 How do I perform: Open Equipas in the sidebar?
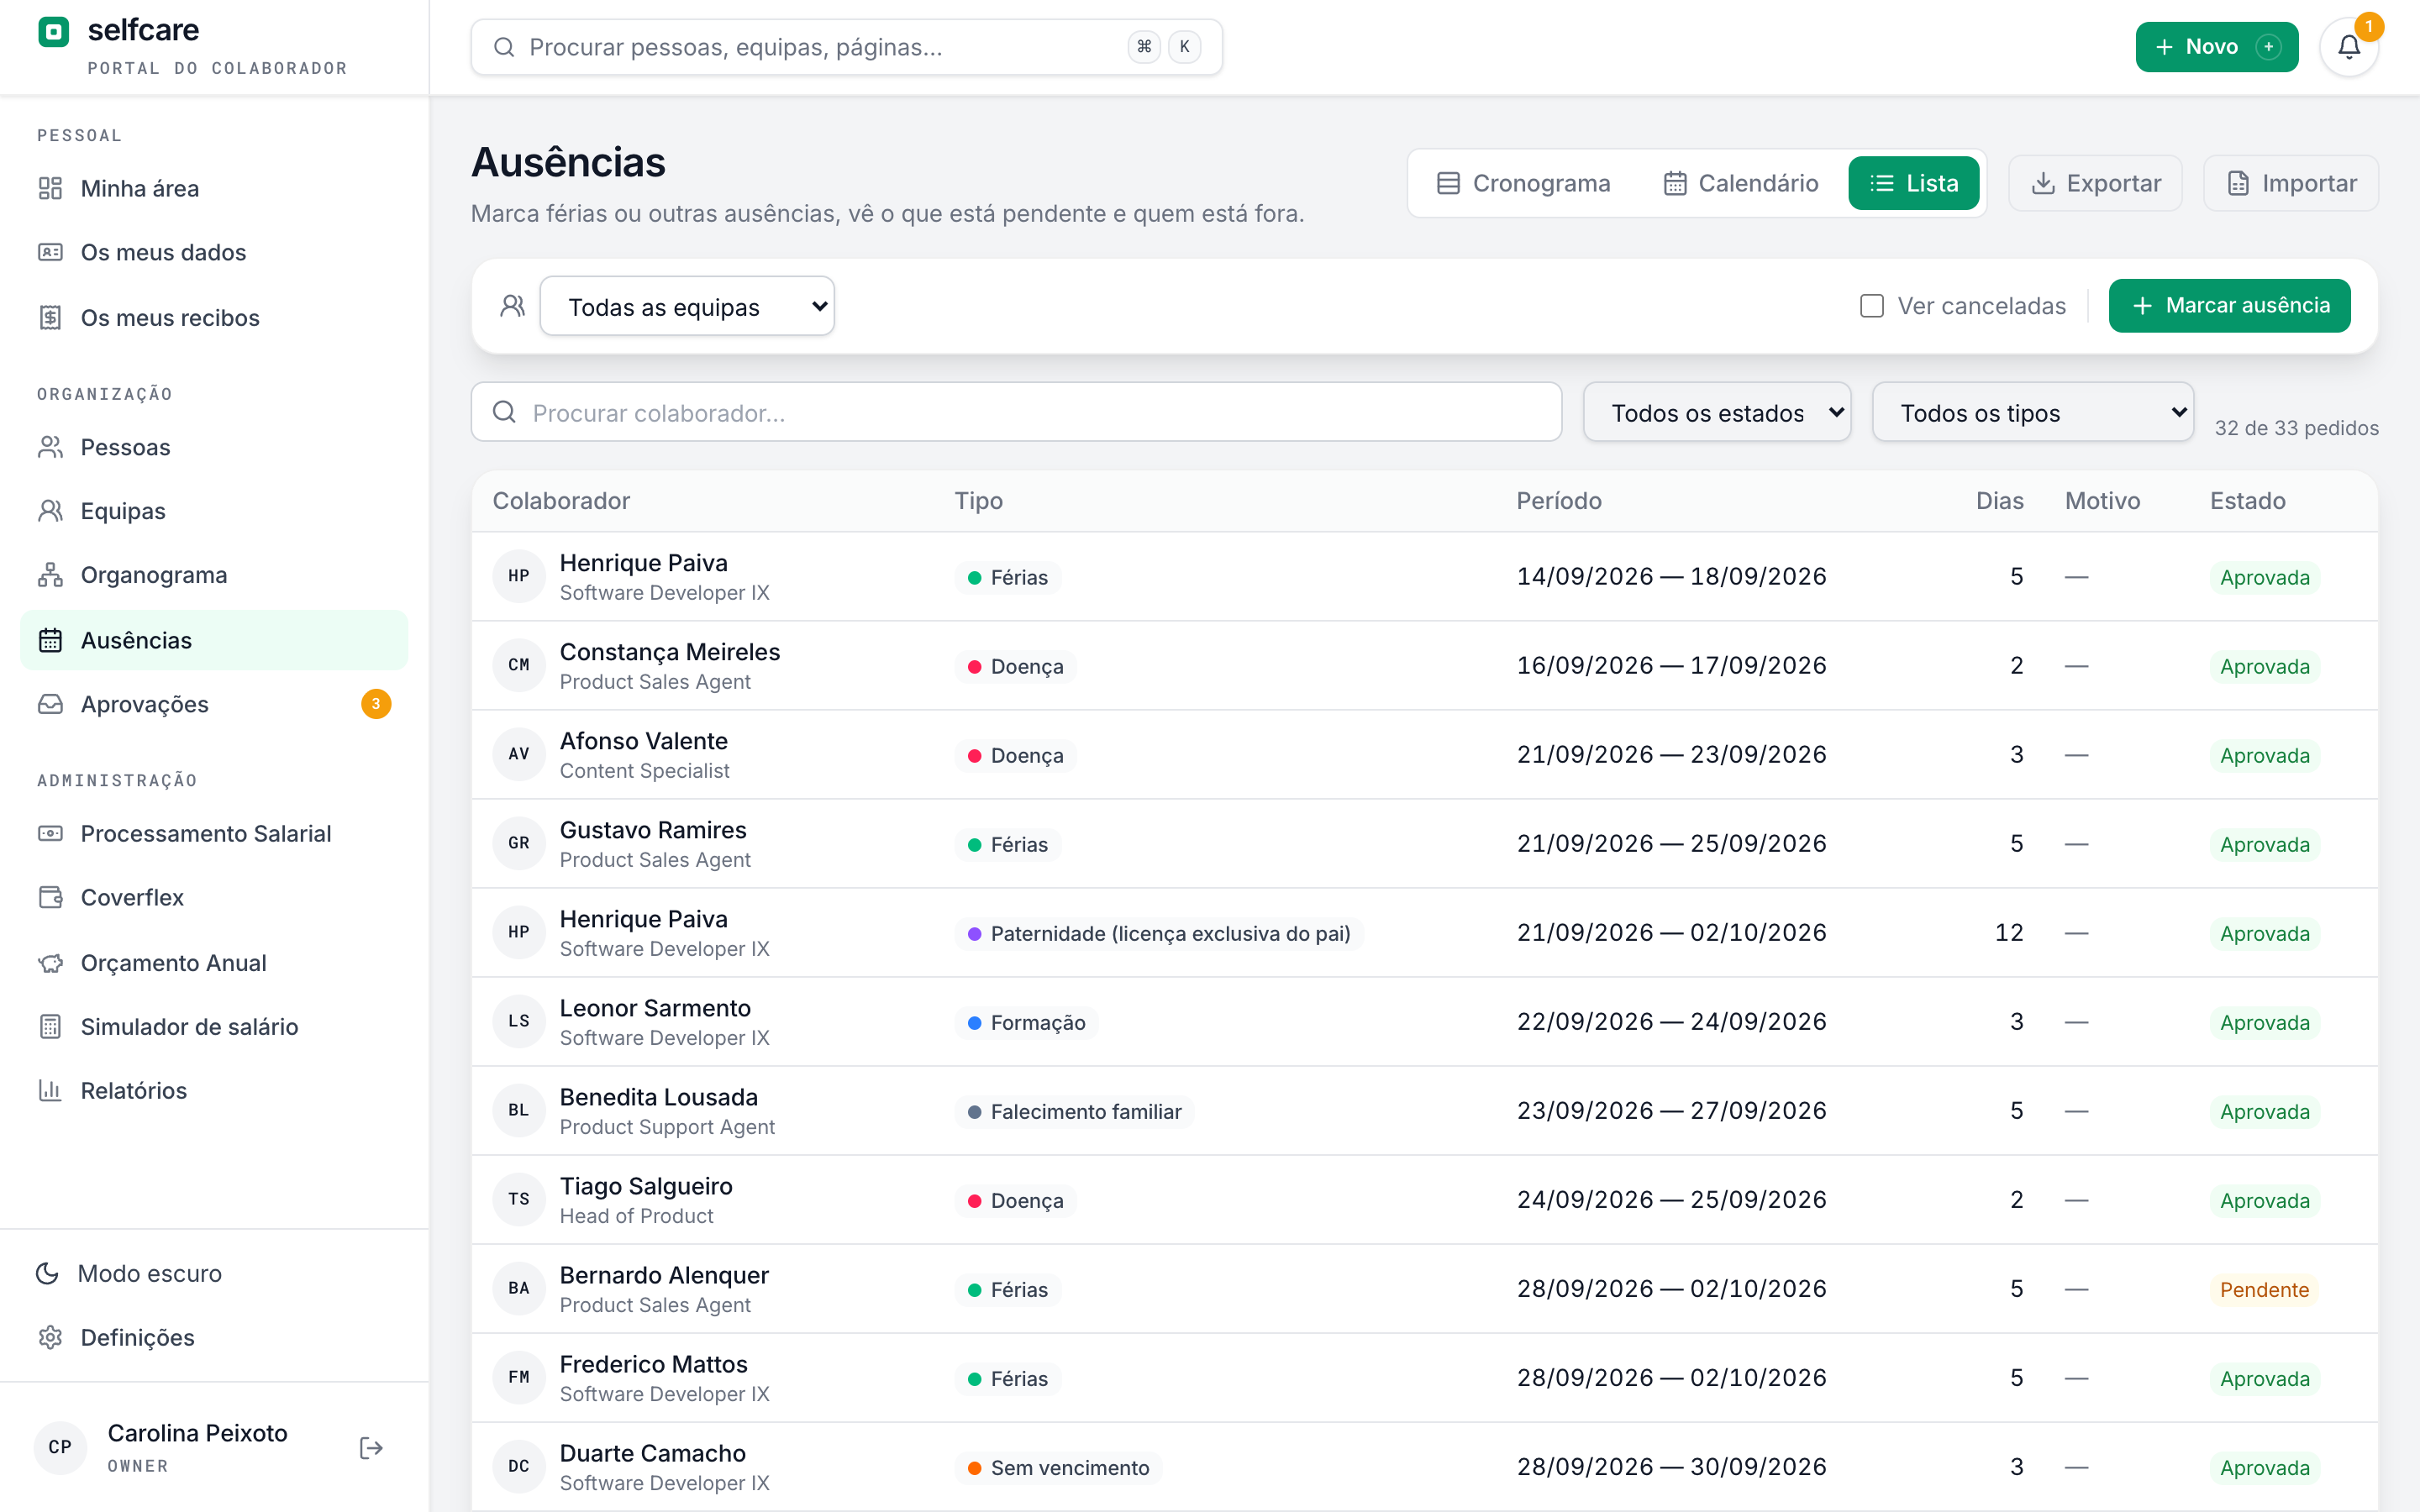(214, 511)
